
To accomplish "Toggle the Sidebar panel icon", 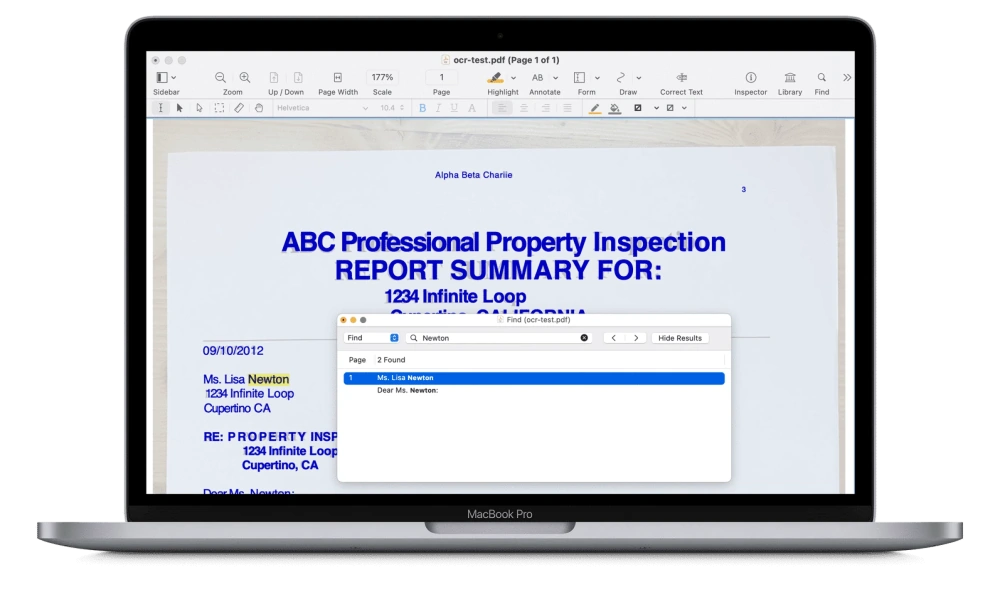I will (x=162, y=77).
